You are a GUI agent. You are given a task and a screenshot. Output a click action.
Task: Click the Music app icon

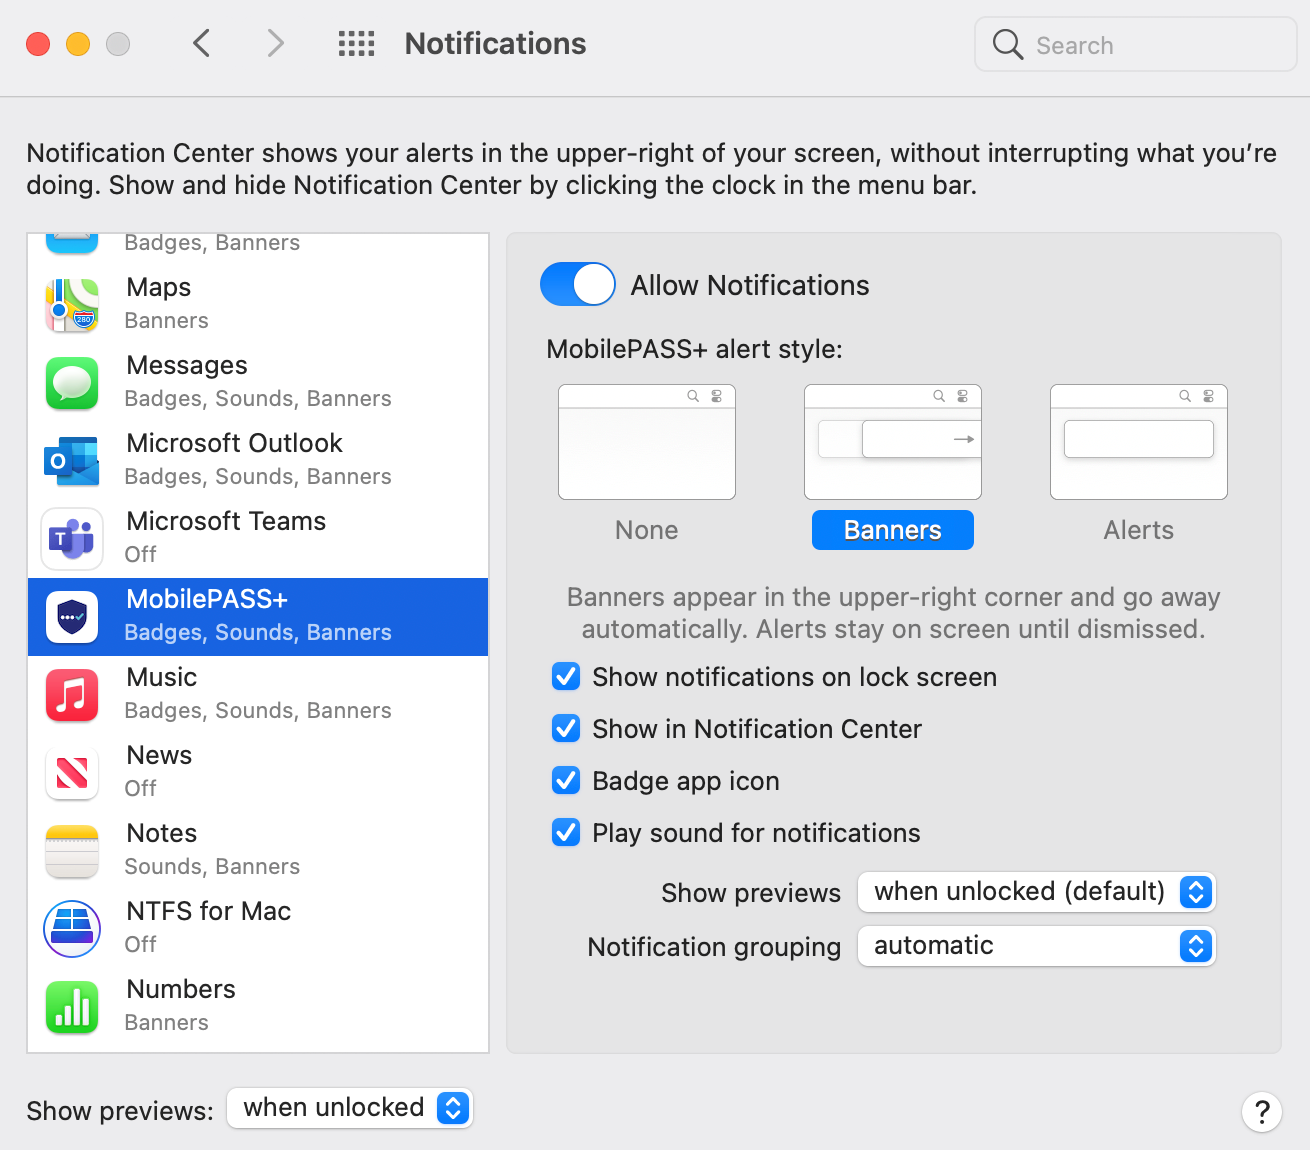pos(72,695)
